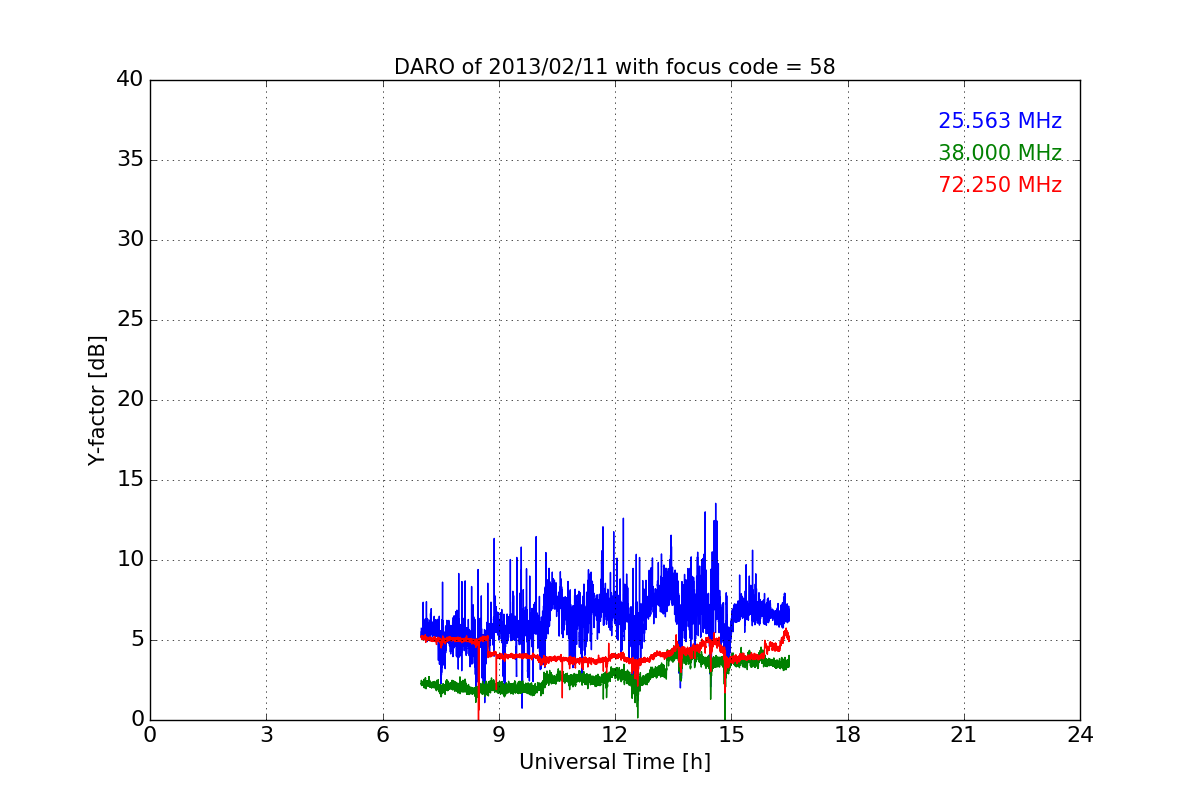
Task: Click y-axis tick label 40
Action: [x=130, y=80]
